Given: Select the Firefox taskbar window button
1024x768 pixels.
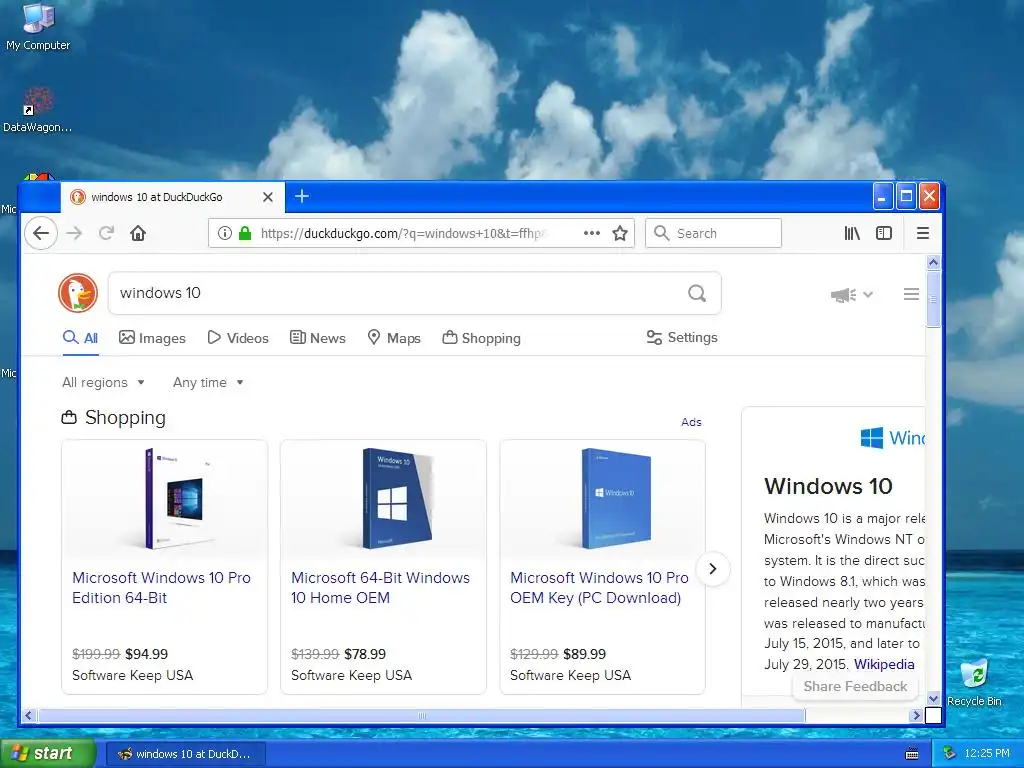Looking at the screenshot, I should pos(185,754).
